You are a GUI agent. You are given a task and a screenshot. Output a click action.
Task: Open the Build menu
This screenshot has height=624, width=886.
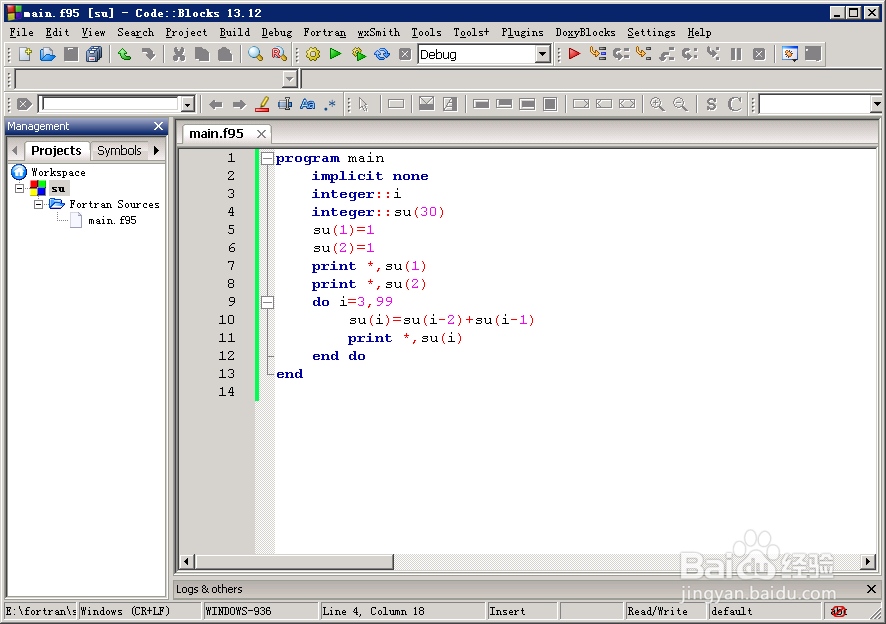click(x=234, y=32)
